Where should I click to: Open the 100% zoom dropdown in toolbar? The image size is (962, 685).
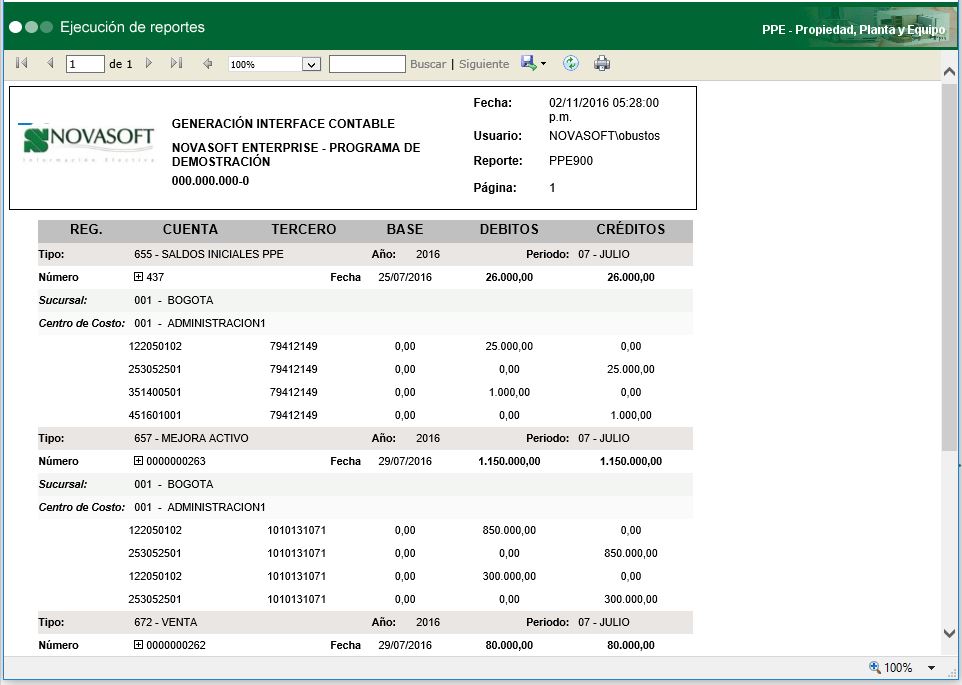click(x=311, y=64)
